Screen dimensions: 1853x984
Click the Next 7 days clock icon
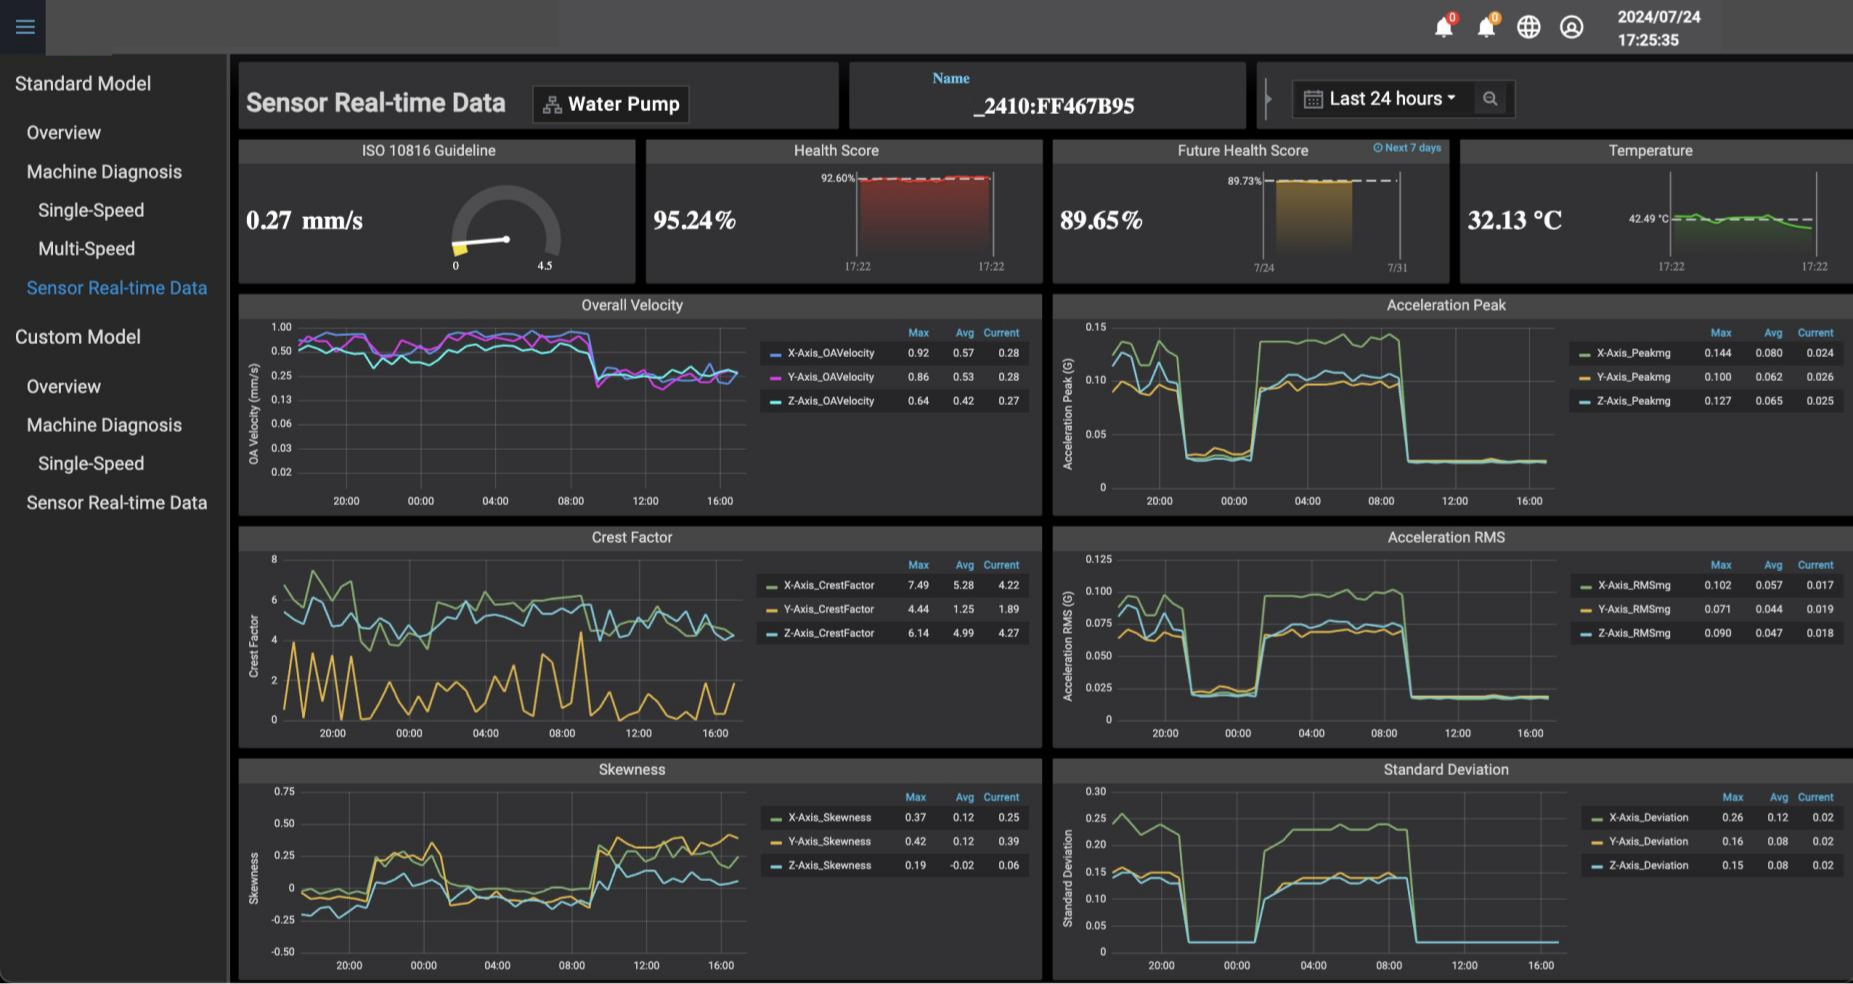coord(1377,148)
